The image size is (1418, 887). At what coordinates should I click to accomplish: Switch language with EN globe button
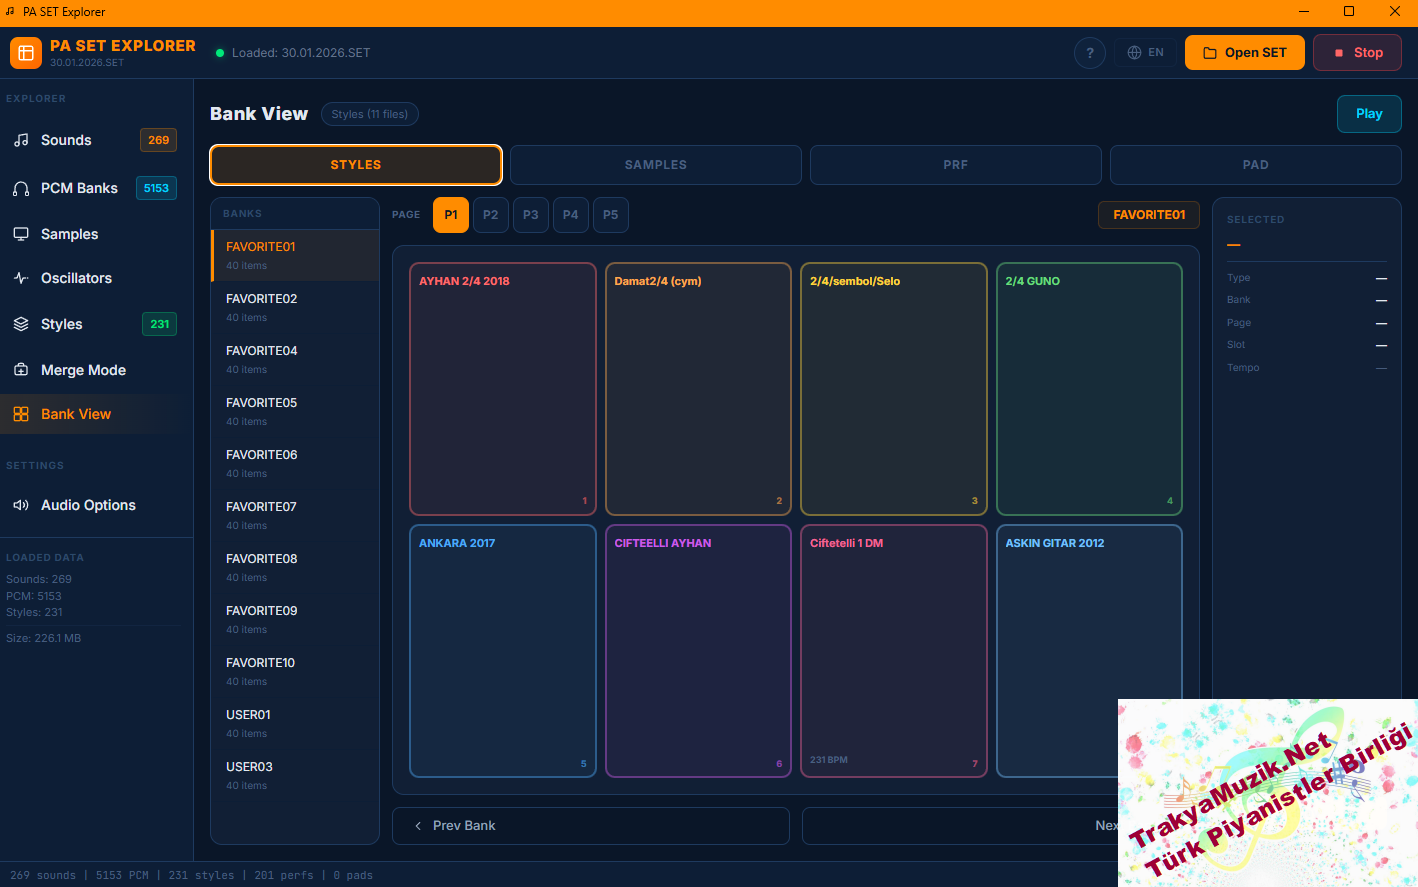(1145, 53)
